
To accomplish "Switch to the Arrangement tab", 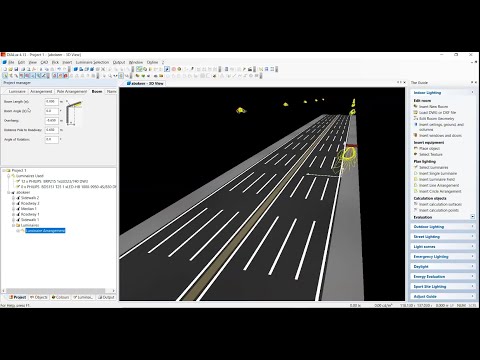I will coord(41,91).
